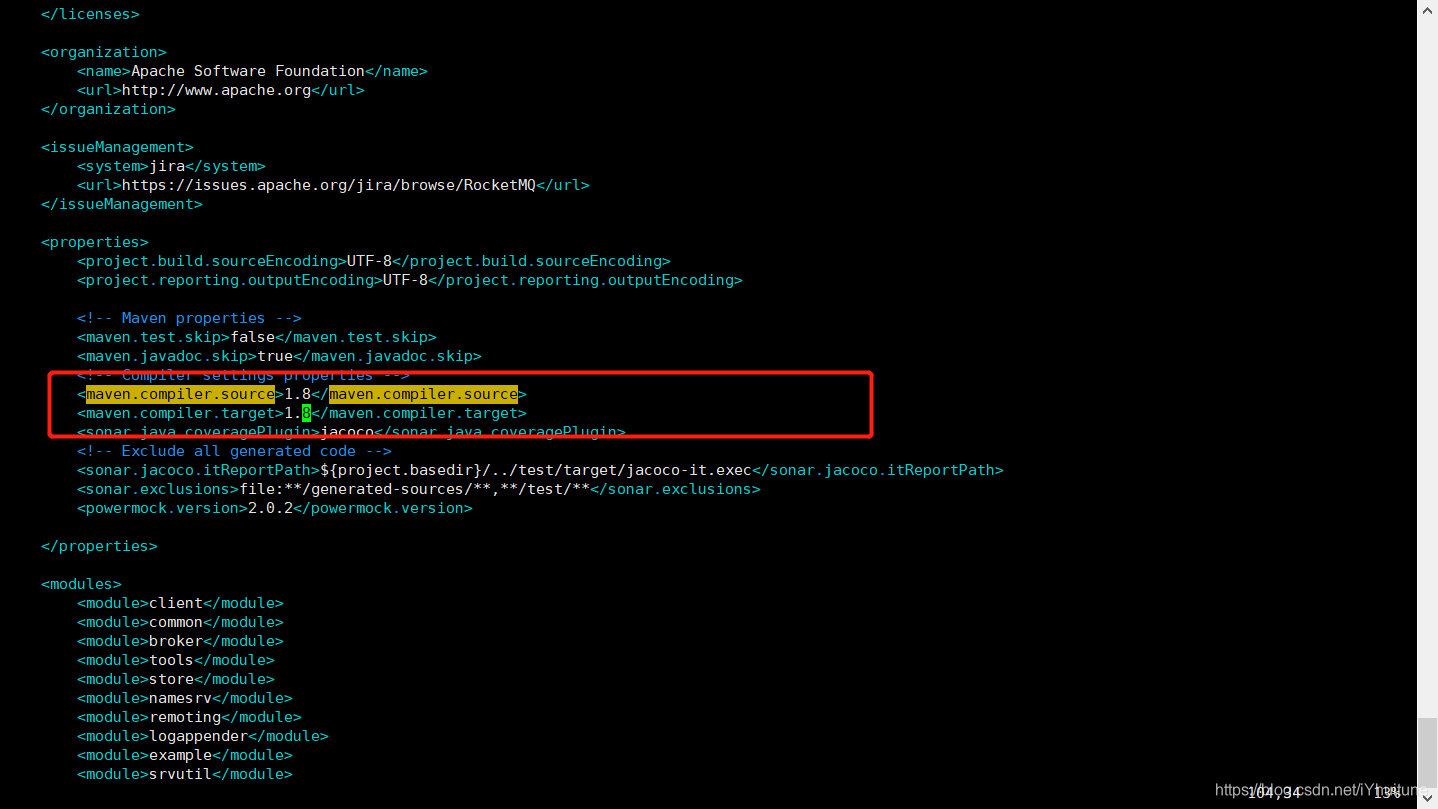Click the 1.8 value of maven.compiler.source
This screenshot has height=809, width=1438.
click(x=297, y=394)
